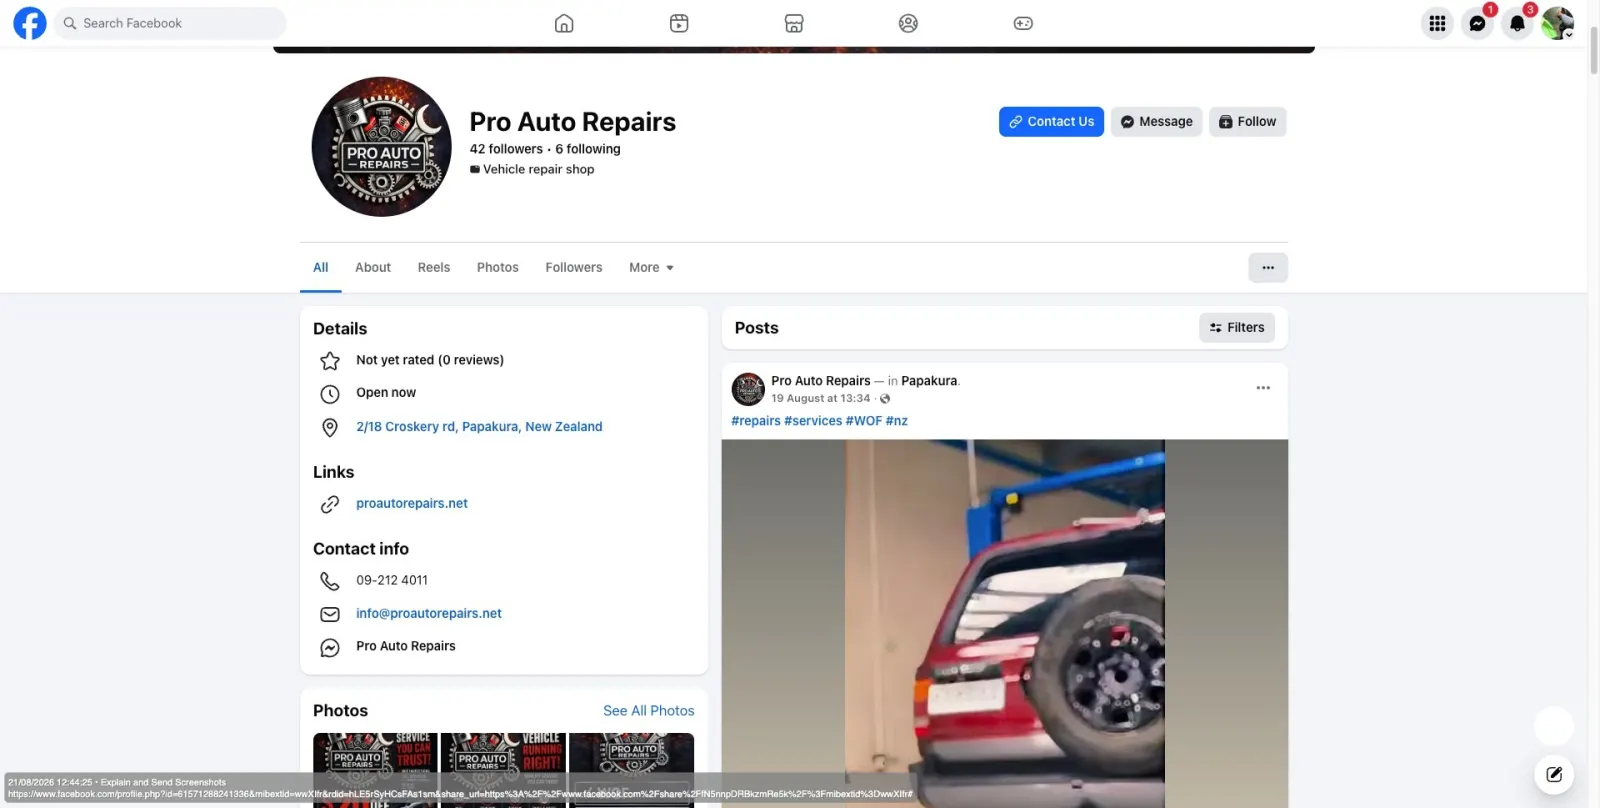Open the #services hashtag
This screenshot has width=1600, height=808.
click(x=813, y=421)
